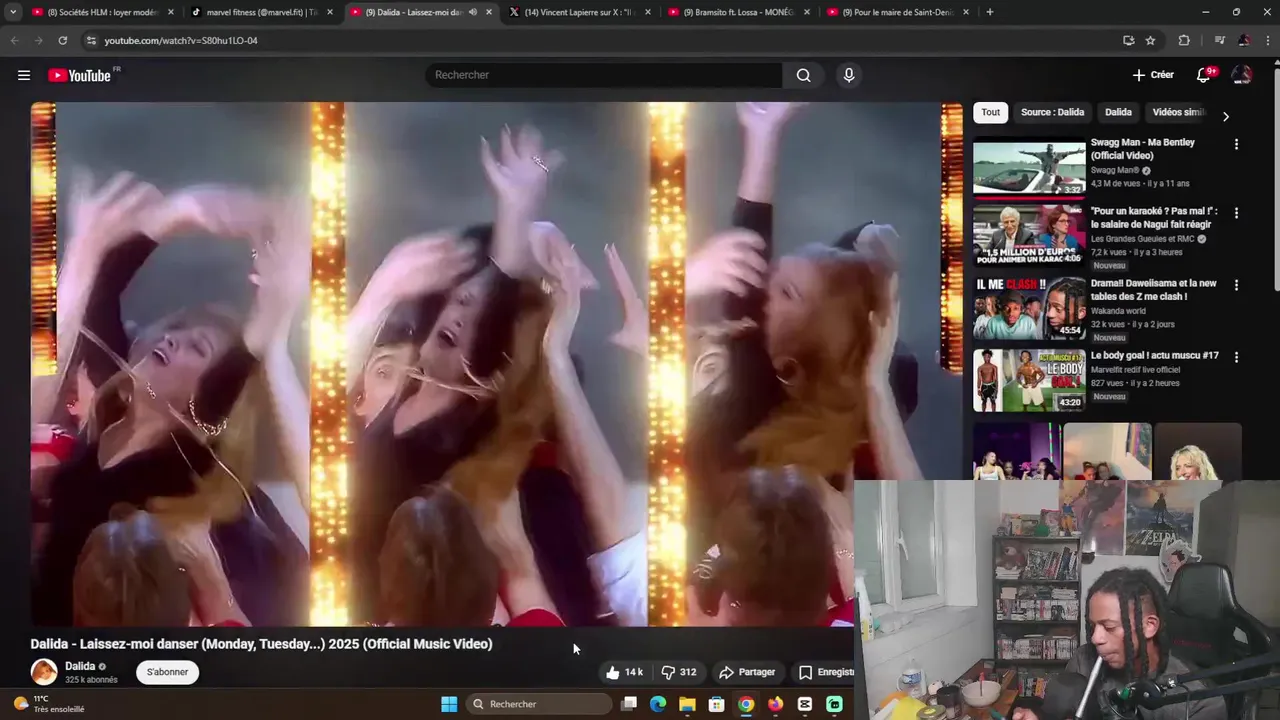1280x720 pixels.
Task: Open the Windows Start menu
Action: point(449,704)
